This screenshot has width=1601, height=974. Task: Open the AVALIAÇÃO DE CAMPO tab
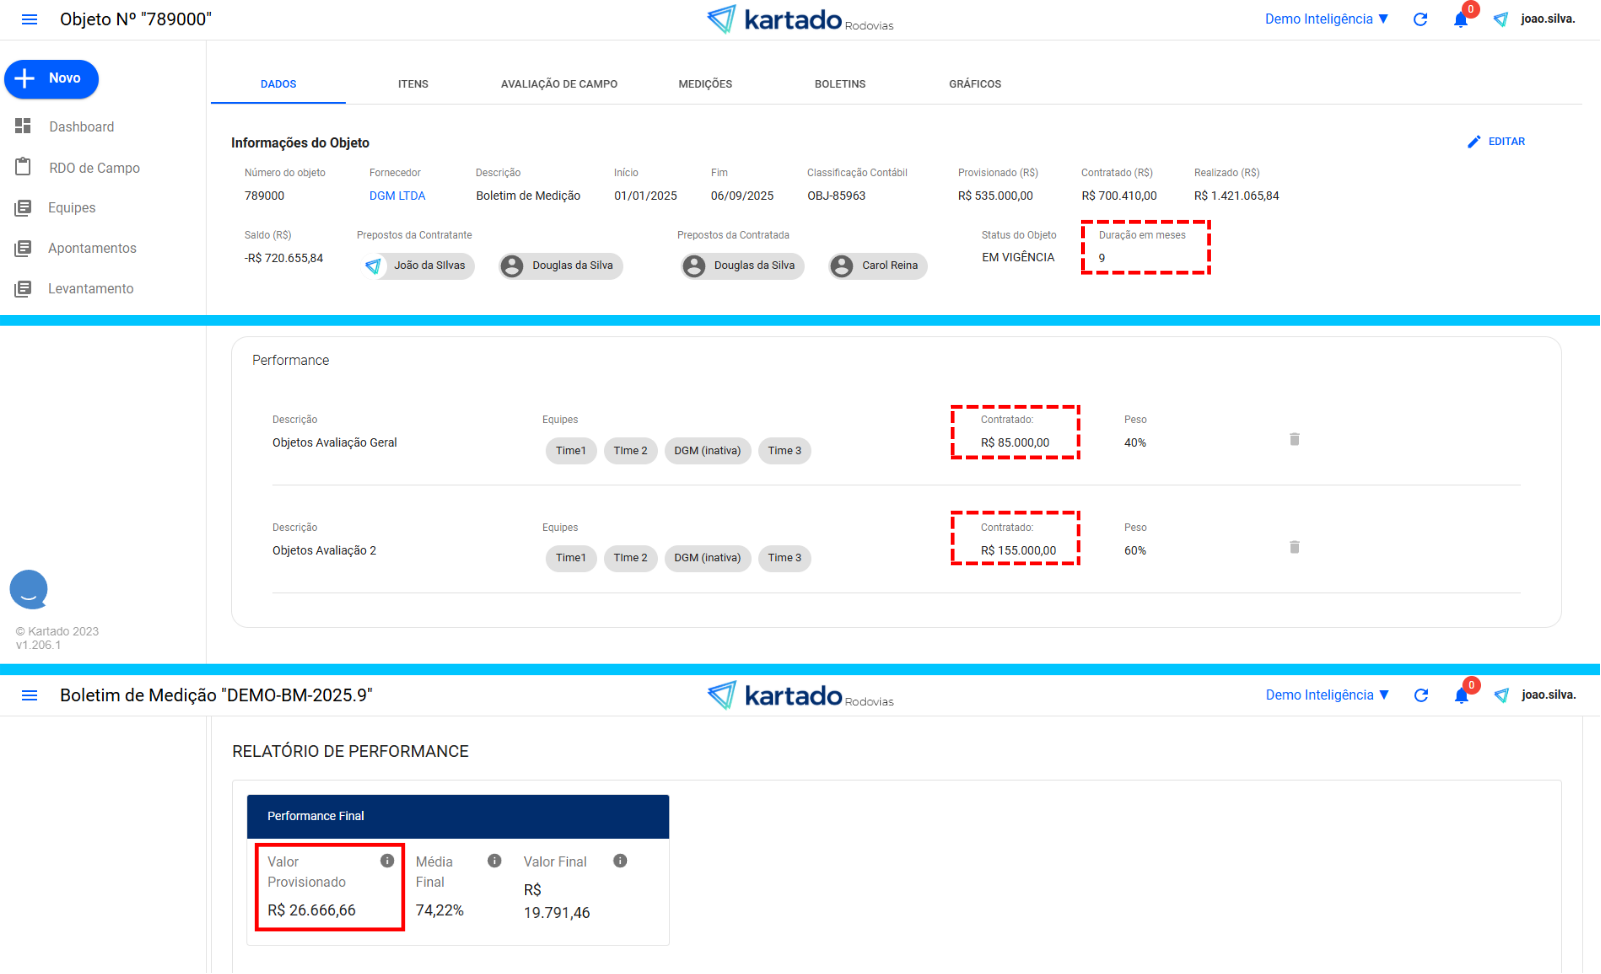click(559, 84)
